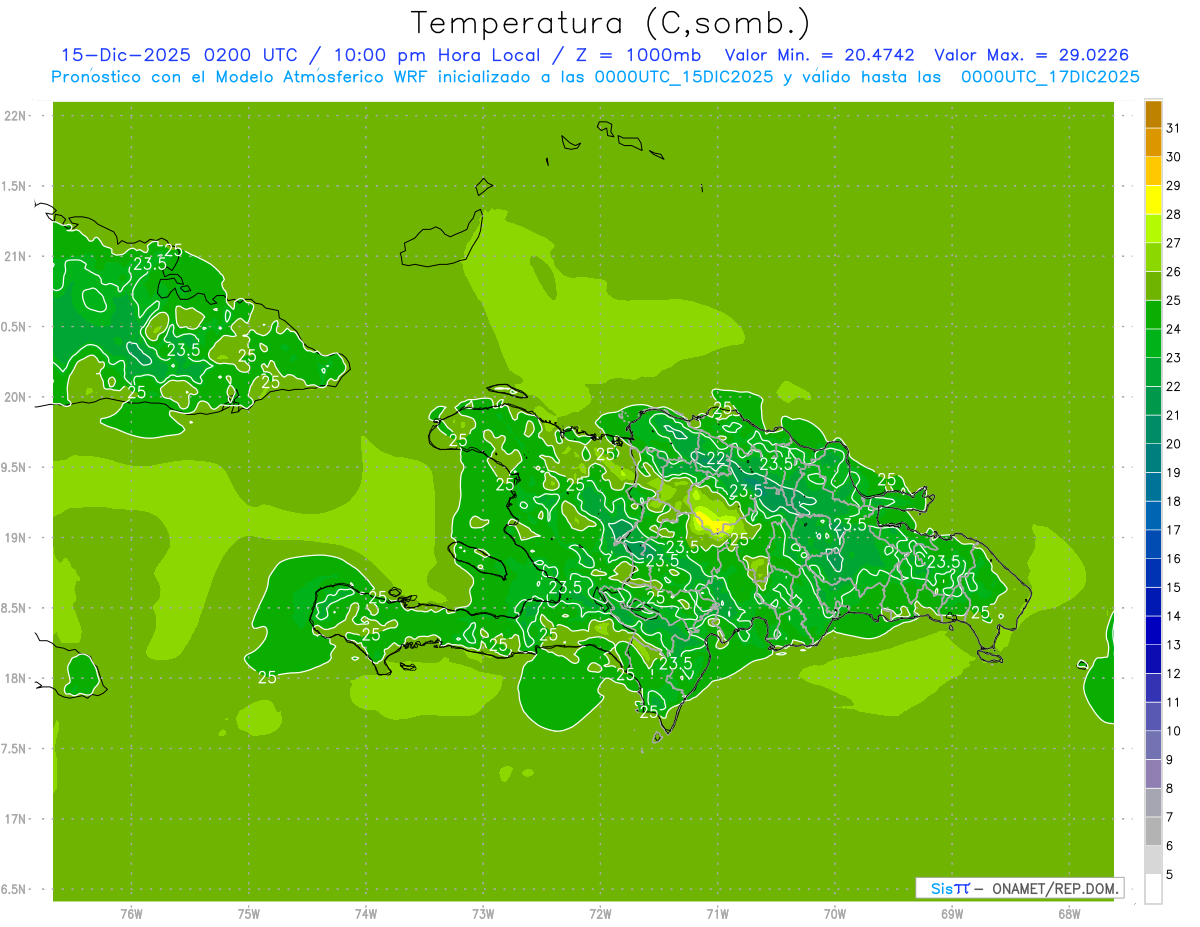Click the purple legend swatch between 9 and 10
This screenshot has height=927, width=1200.
coord(1153,746)
